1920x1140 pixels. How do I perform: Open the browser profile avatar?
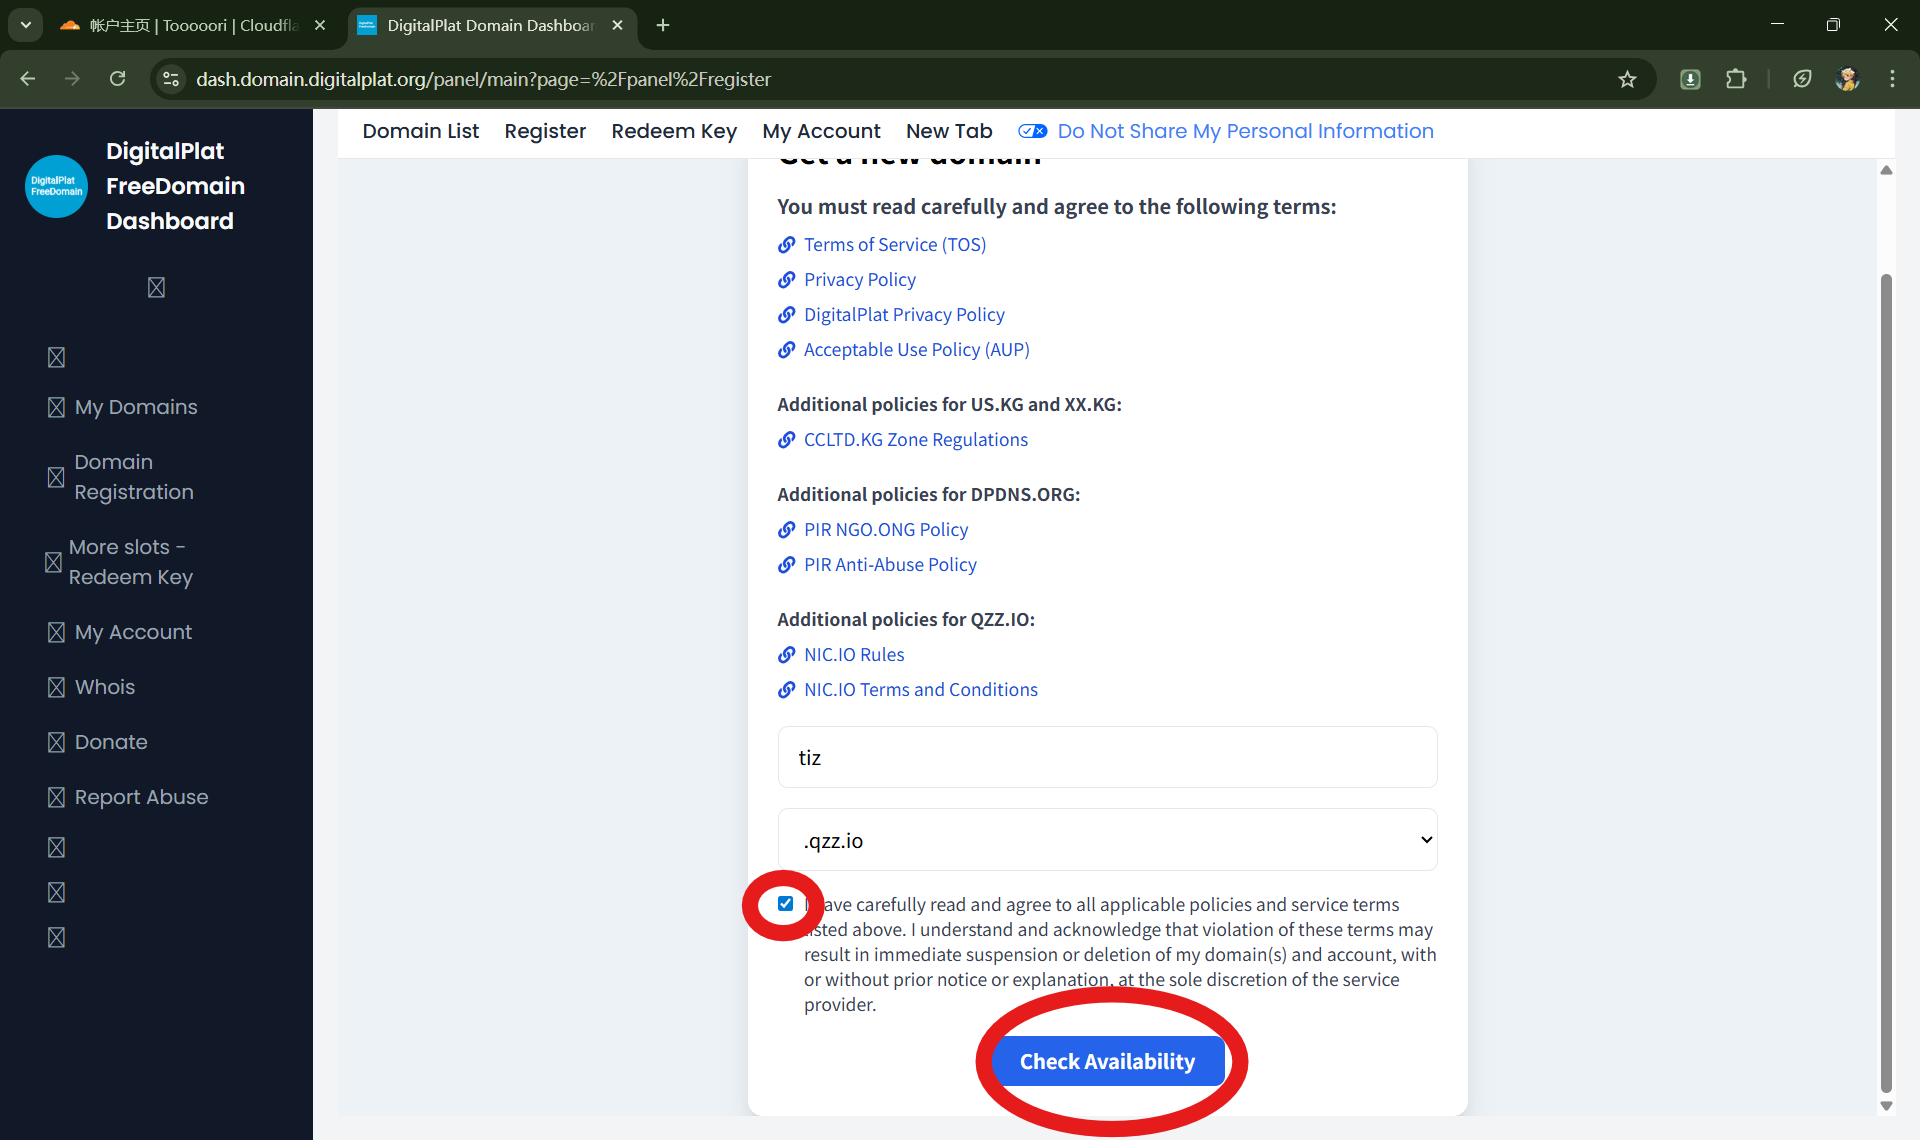pyautogui.click(x=1847, y=79)
